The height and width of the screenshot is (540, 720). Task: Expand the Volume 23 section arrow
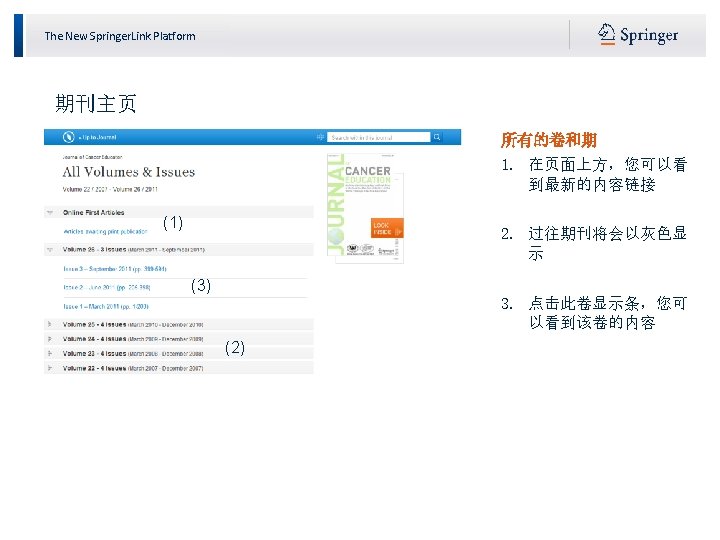pos(50,354)
